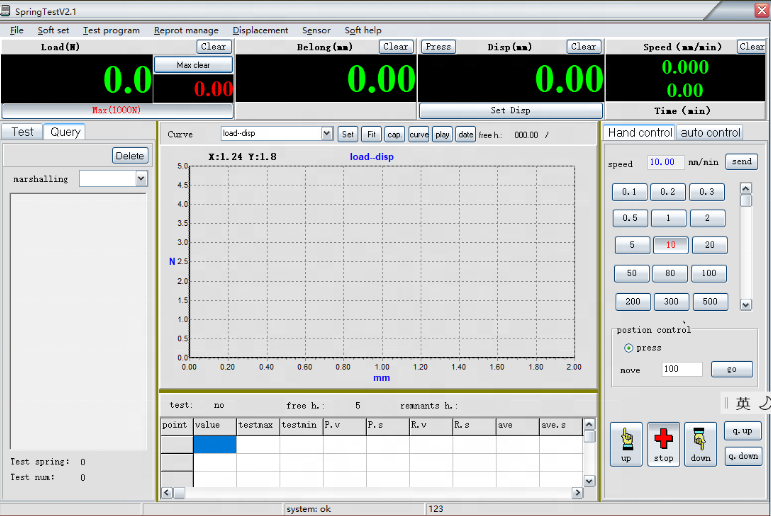
Task: Click the Fit button above the chart
Action: [371, 134]
